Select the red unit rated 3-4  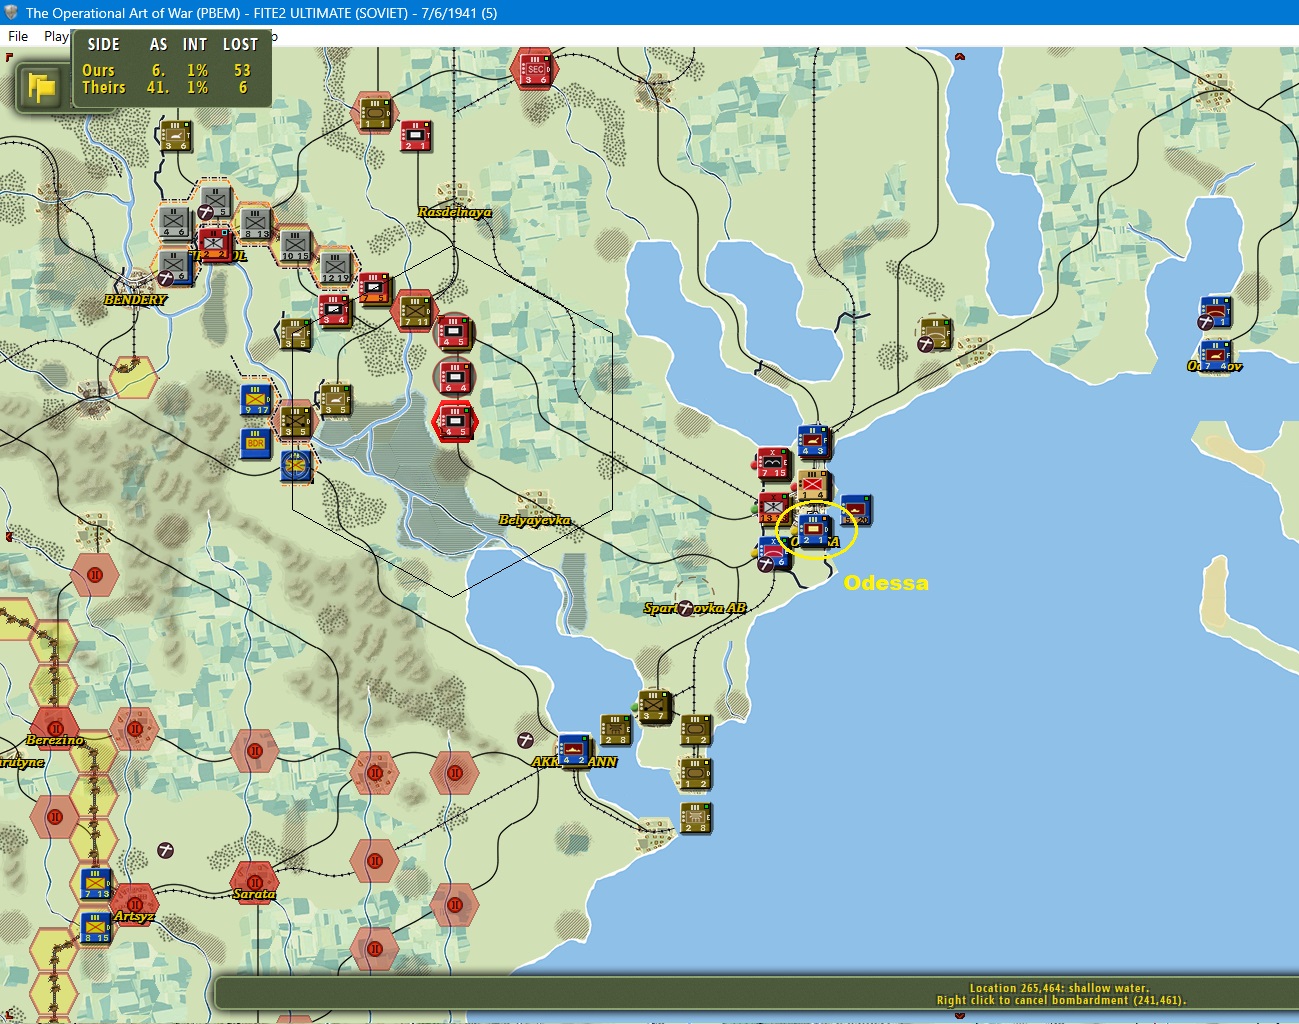pyautogui.click(x=335, y=310)
